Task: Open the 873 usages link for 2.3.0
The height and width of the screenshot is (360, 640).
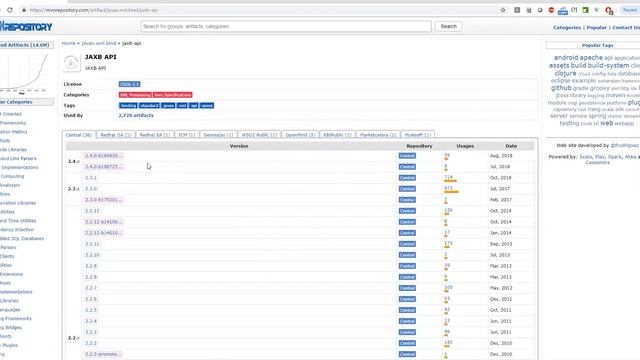Action: [449, 188]
